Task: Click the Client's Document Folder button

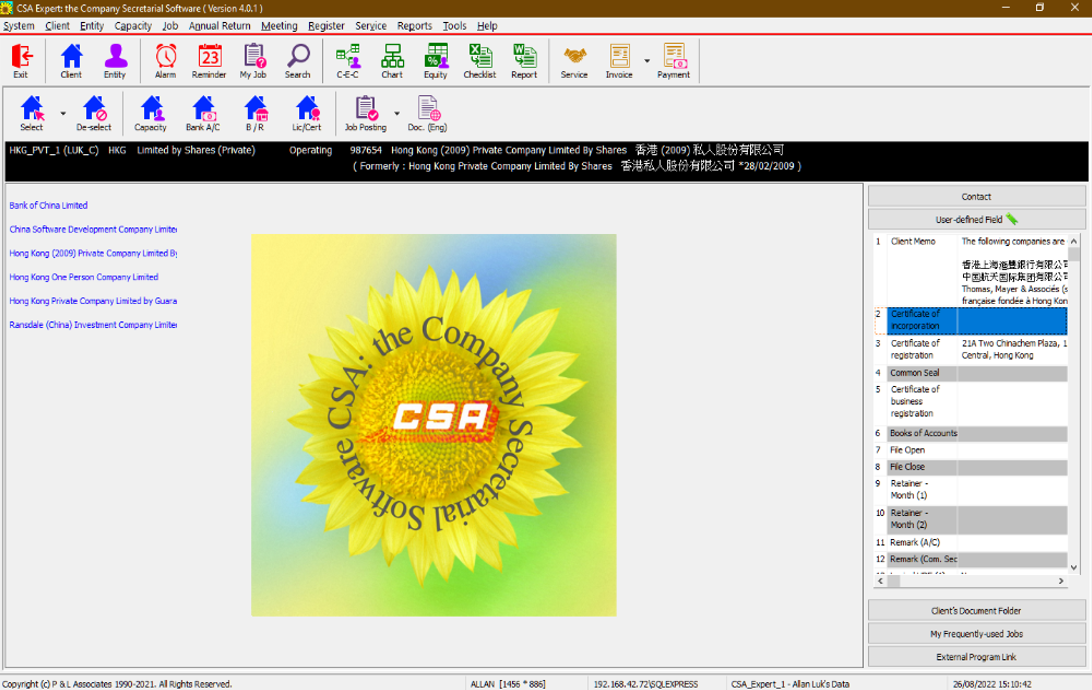Action: (x=976, y=610)
